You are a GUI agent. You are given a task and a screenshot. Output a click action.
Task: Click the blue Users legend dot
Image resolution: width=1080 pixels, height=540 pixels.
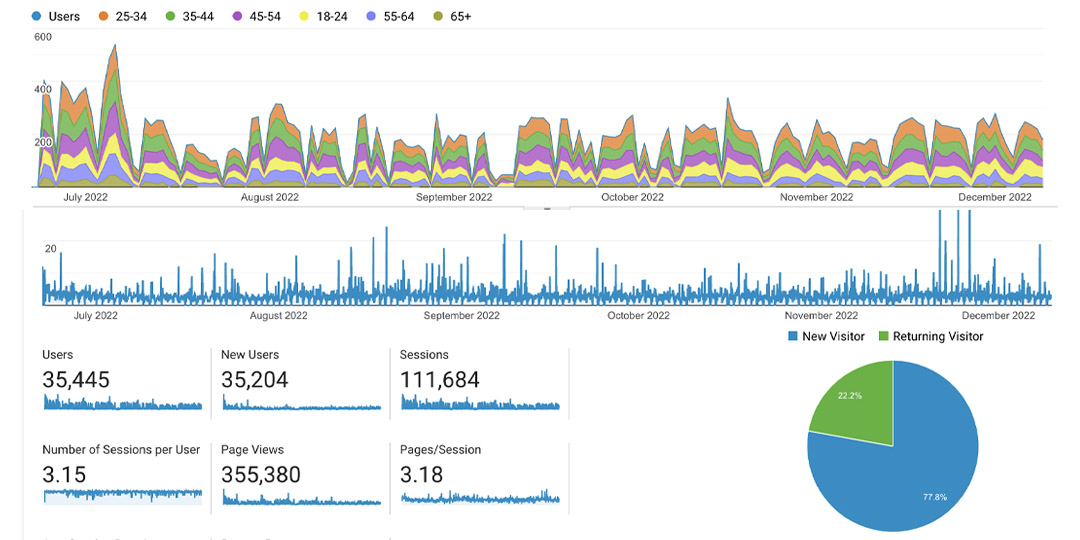[37, 16]
